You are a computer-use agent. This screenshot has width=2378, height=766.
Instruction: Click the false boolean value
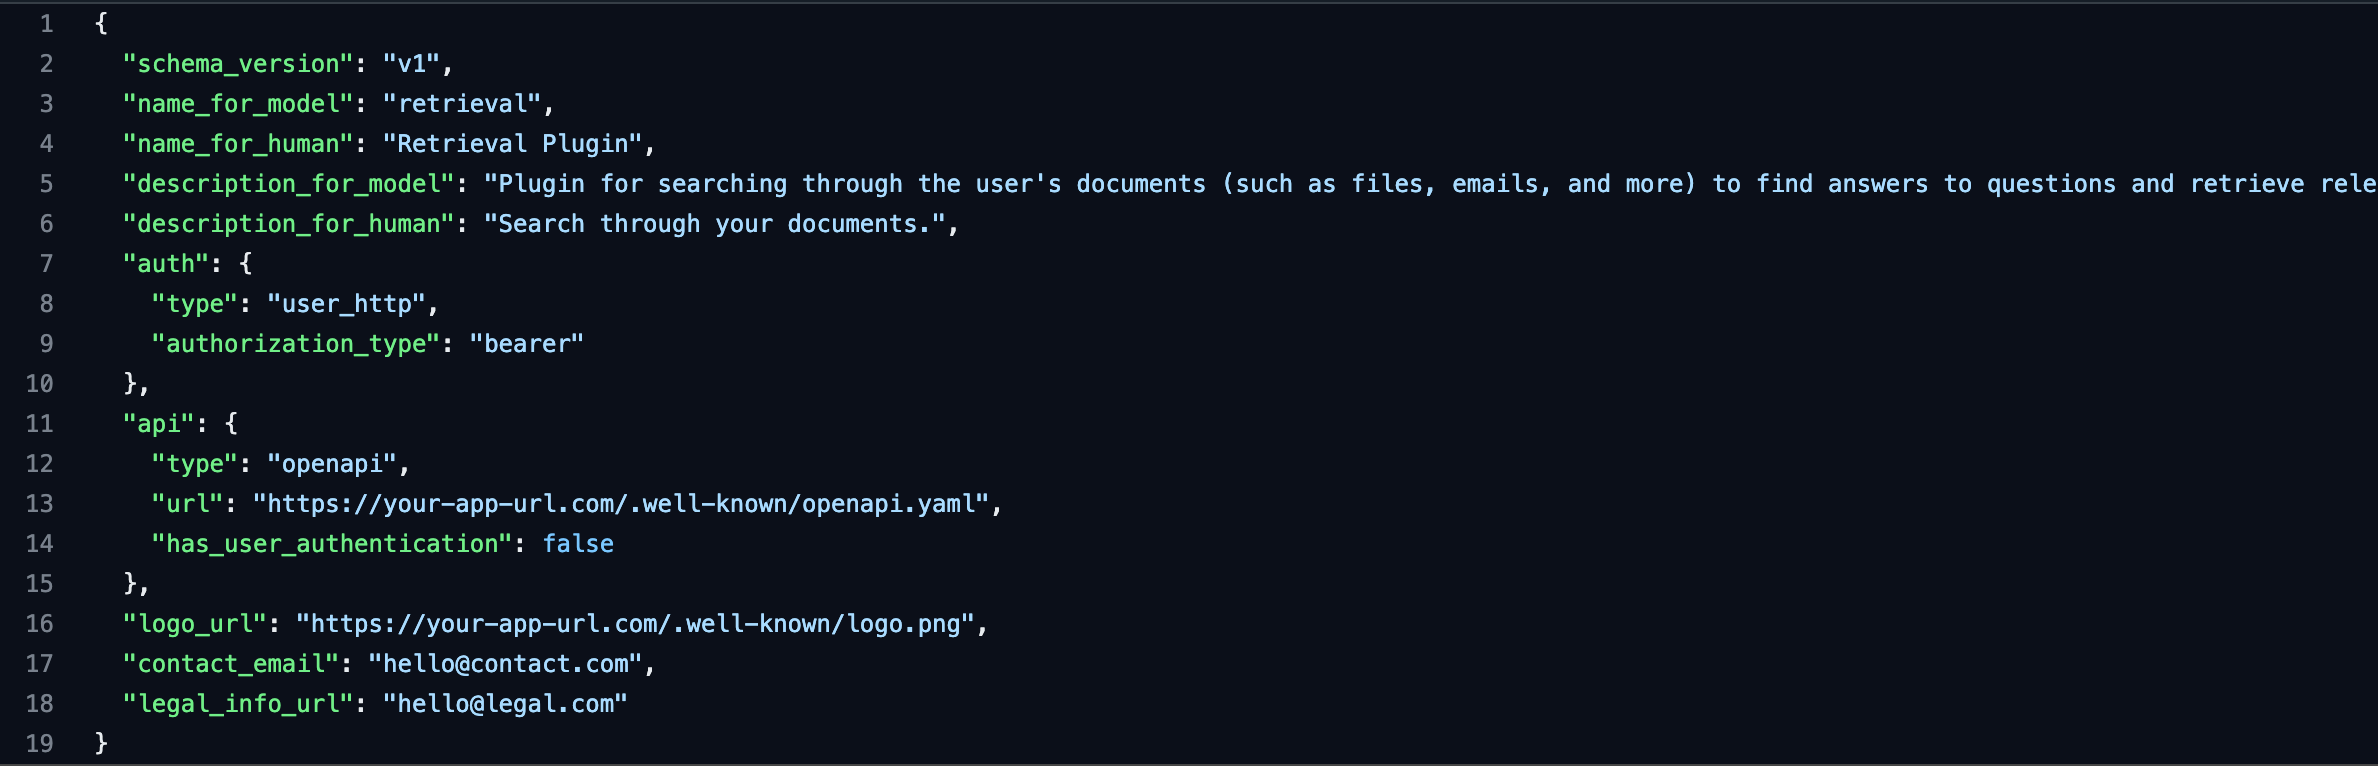[x=578, y=544]
